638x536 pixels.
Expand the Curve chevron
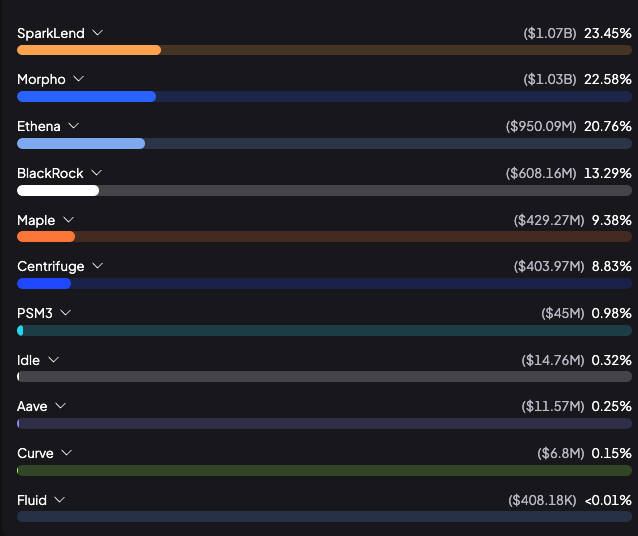[x=67, y=453]
